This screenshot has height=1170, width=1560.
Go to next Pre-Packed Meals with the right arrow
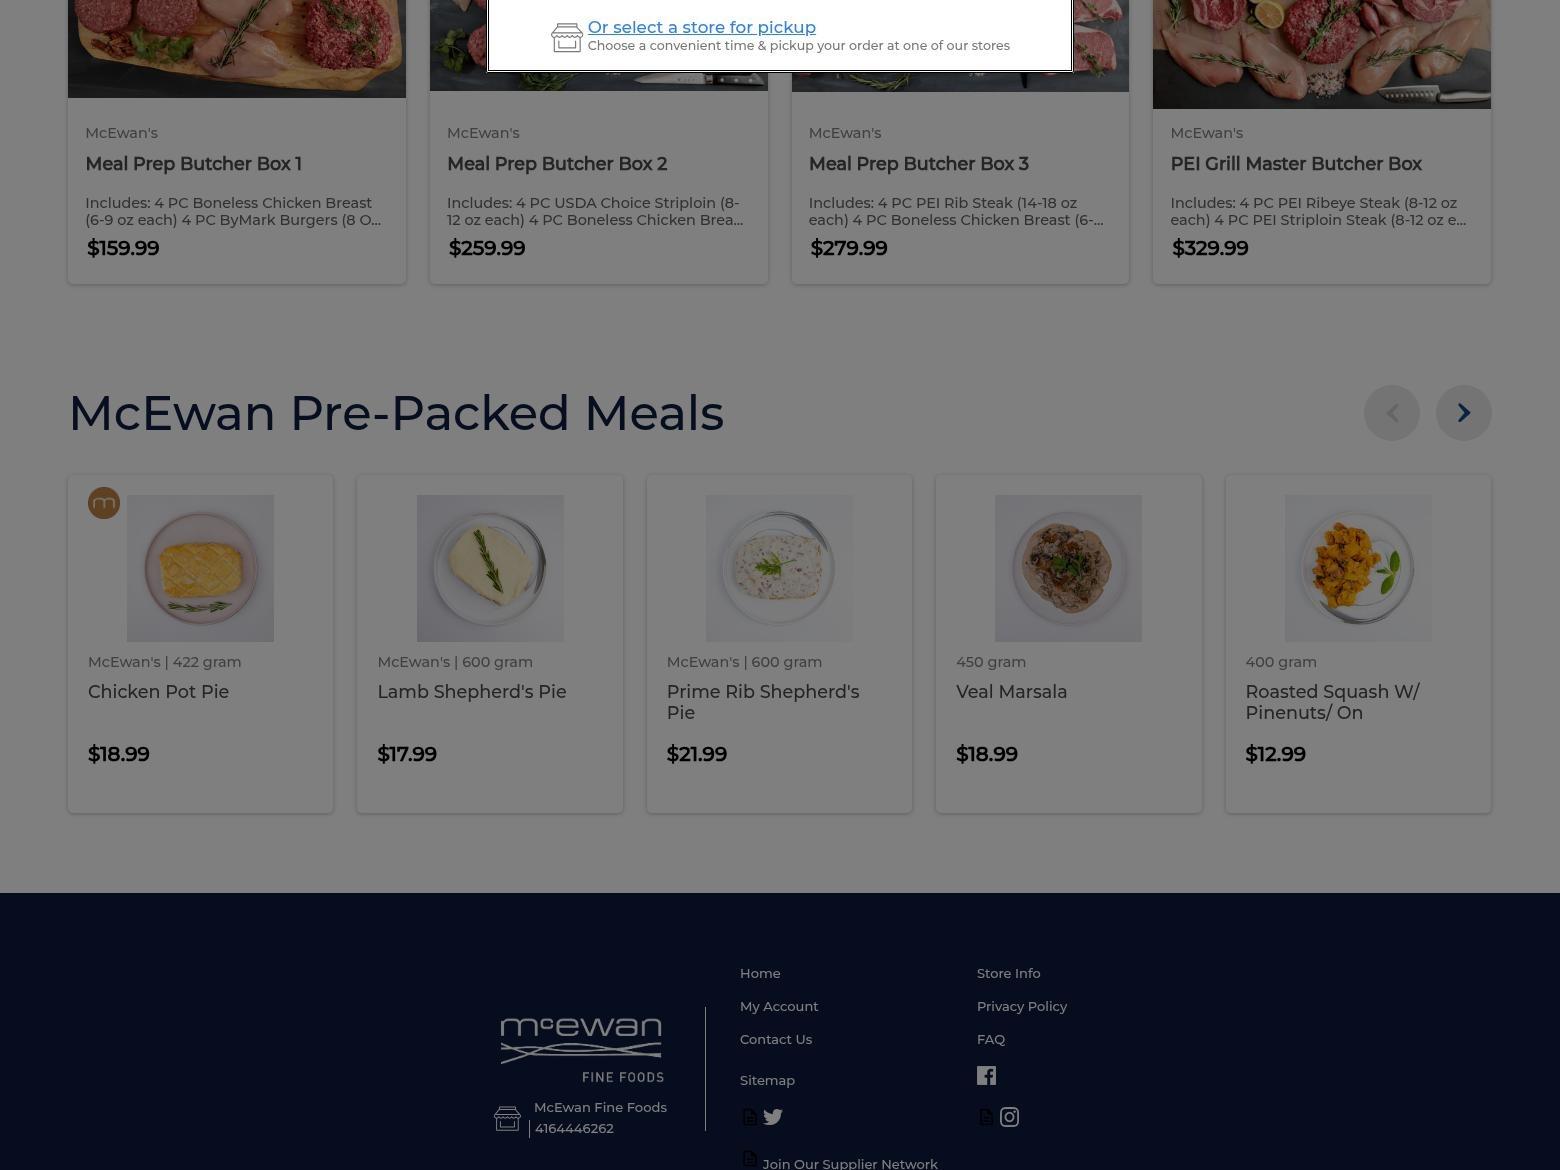[1463, 413]
